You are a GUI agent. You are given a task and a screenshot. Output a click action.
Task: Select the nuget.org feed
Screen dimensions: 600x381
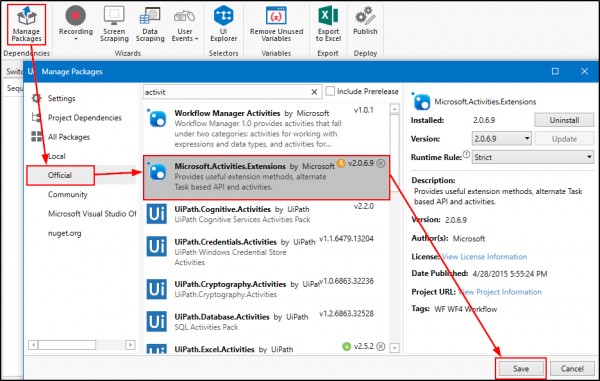pos(64,233)
